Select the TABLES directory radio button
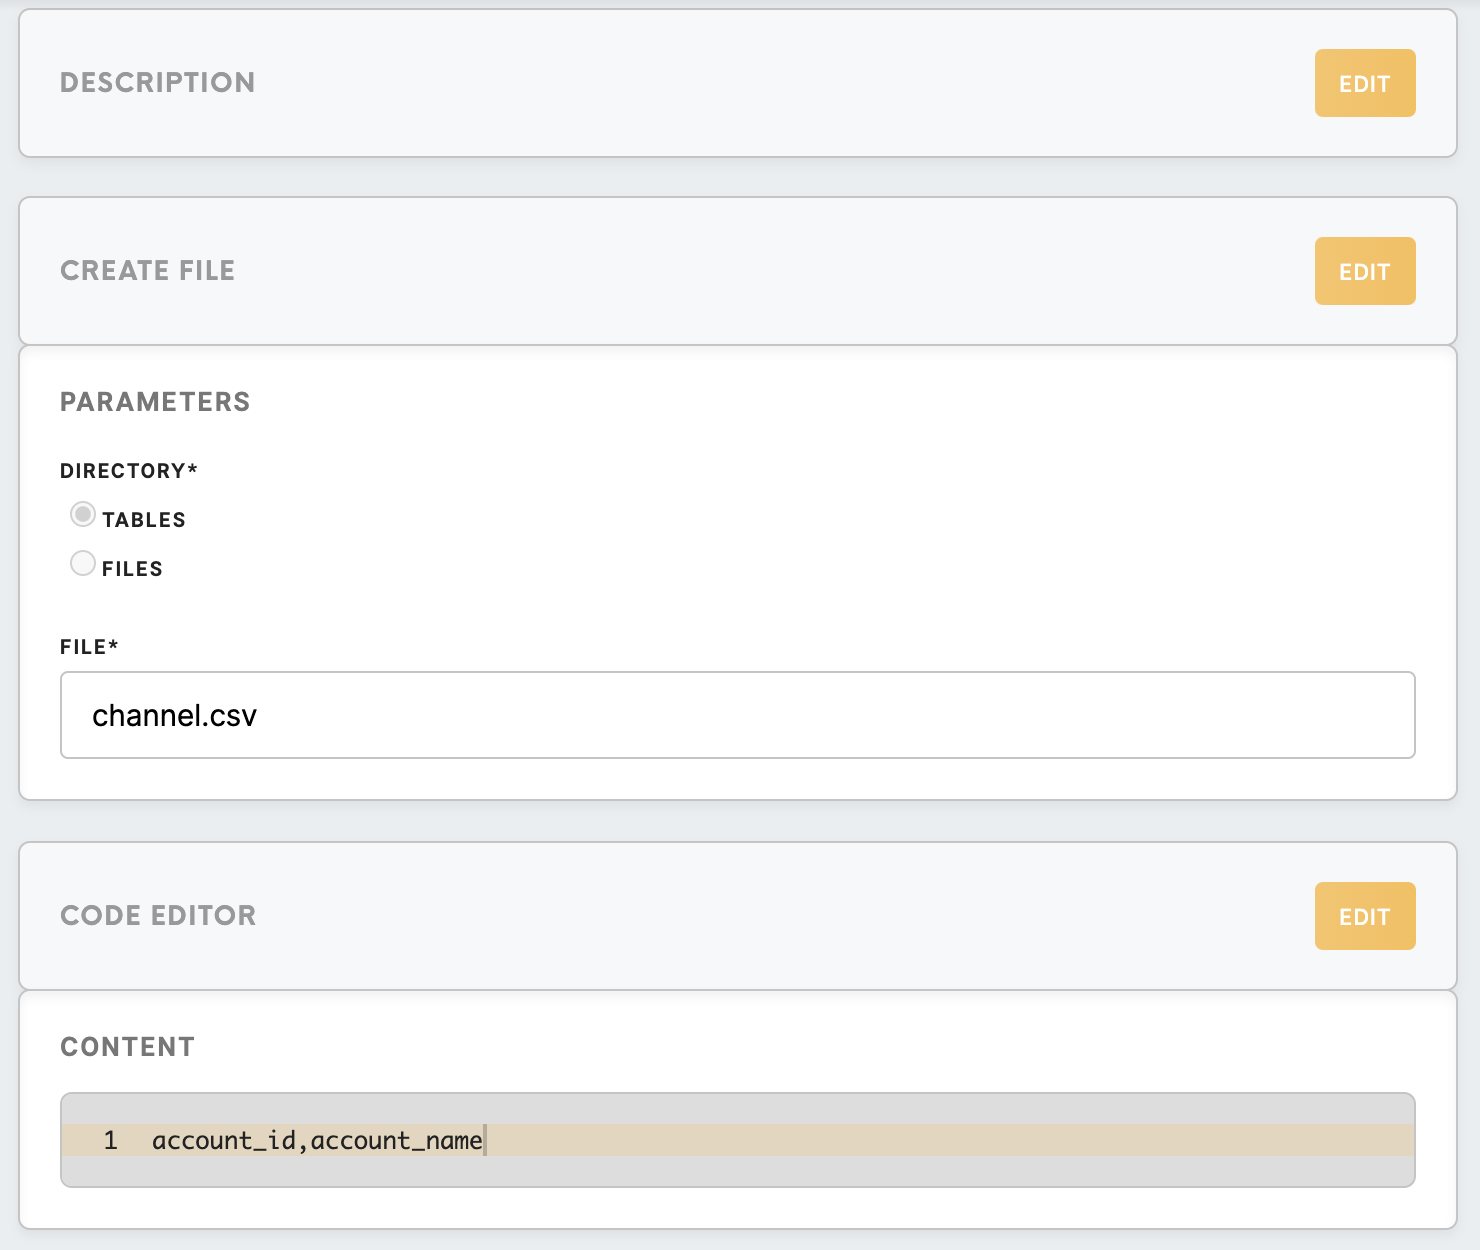This screenshot has height=1250, width=1480. pyautogui.click(x=83, y=515)
